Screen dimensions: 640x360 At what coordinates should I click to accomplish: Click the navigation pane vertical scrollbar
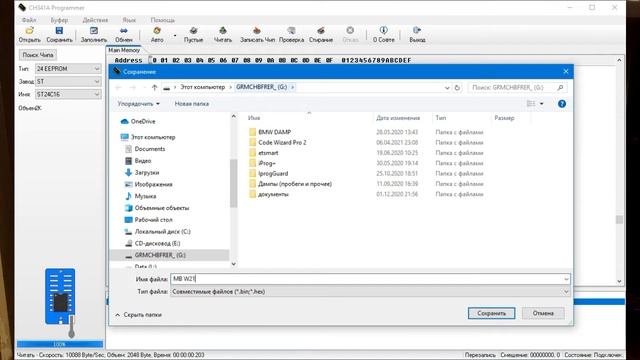pos(233,183)
